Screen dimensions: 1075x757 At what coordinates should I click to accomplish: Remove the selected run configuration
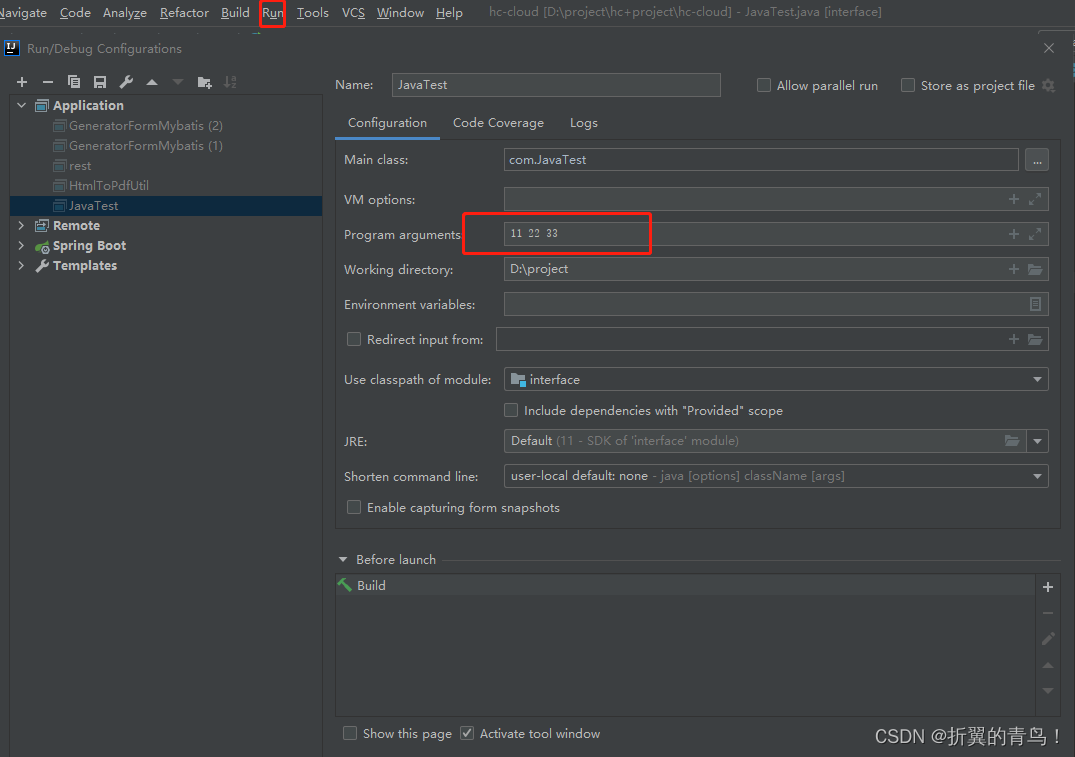[47, 82]
